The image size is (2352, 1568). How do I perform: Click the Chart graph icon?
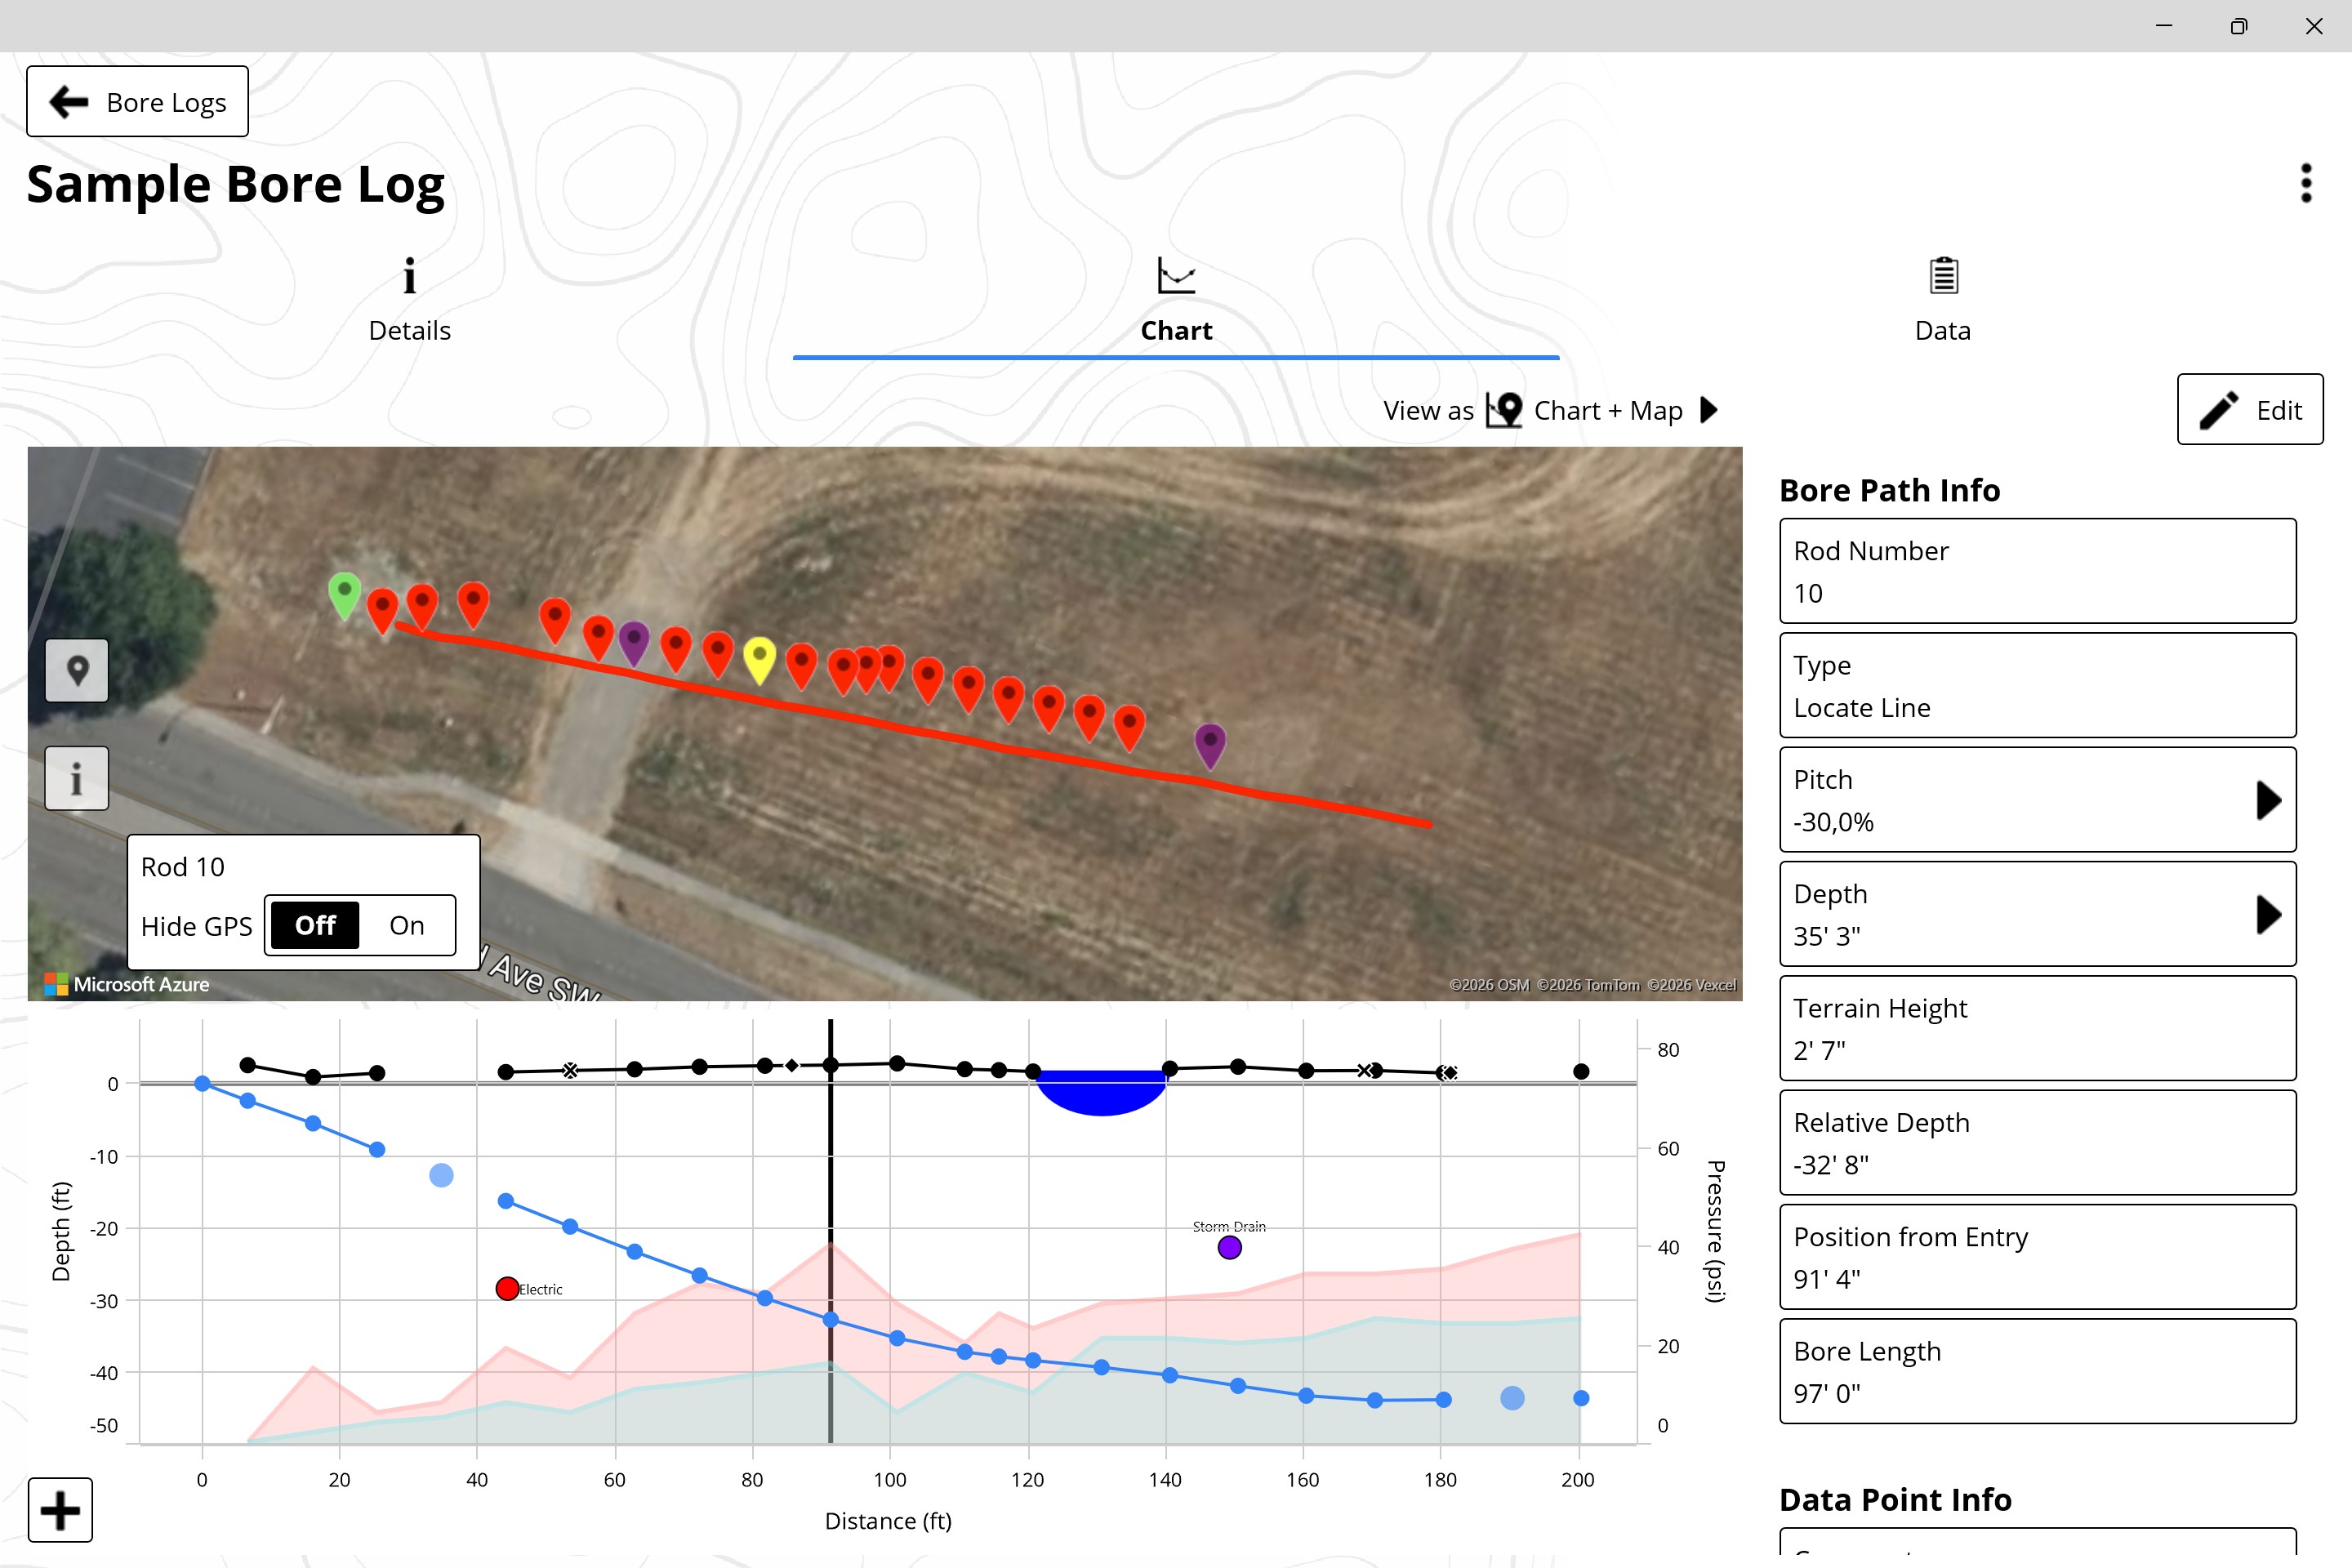[1176, 275]
